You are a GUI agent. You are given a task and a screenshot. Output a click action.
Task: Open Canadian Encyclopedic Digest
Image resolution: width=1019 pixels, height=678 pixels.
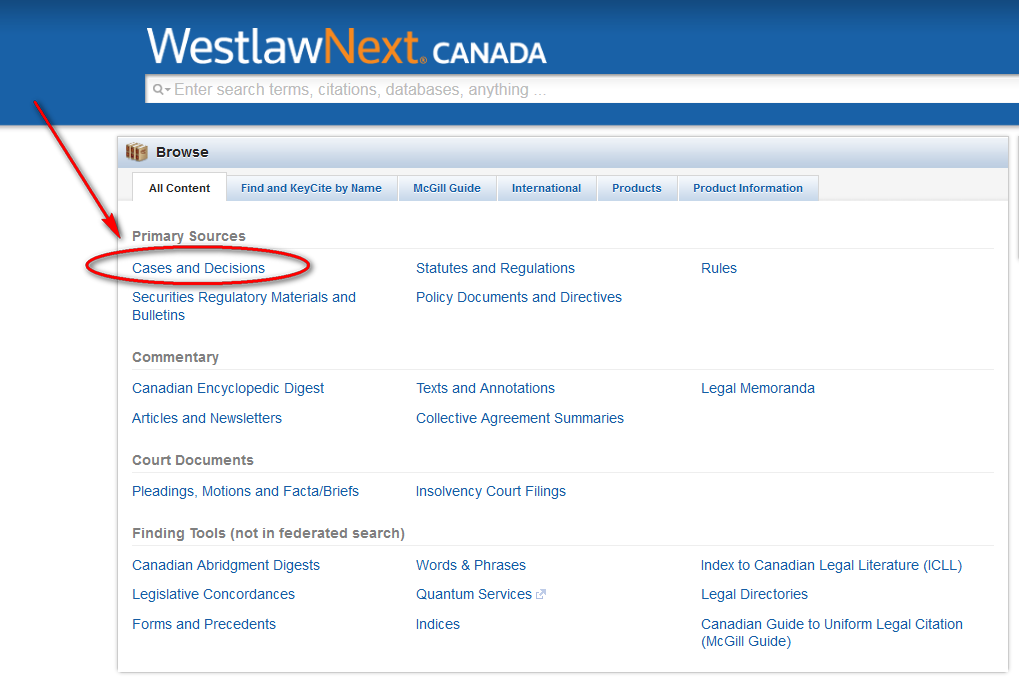click(228, 388)
